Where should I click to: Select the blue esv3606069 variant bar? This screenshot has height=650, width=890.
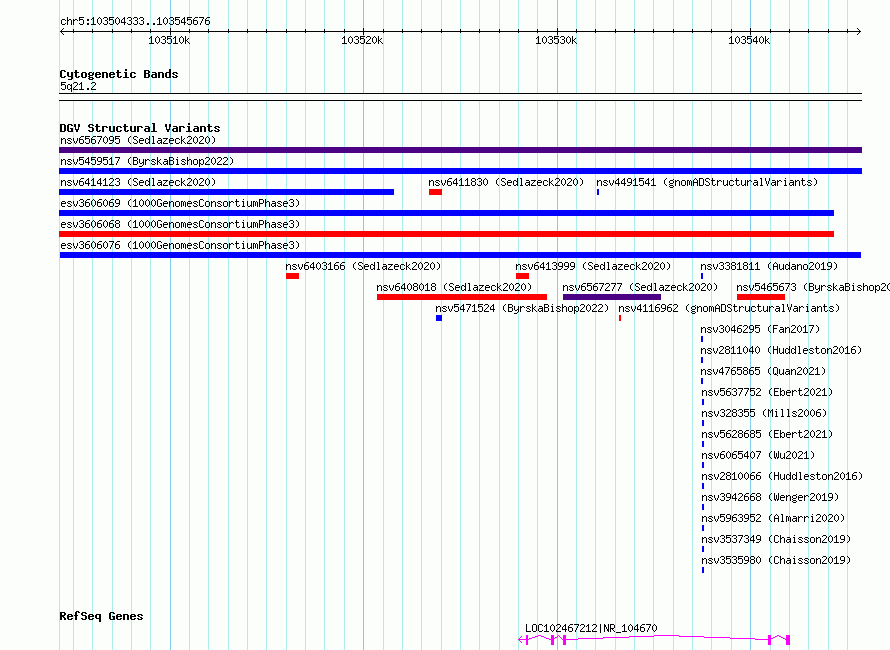coord(447,213)
